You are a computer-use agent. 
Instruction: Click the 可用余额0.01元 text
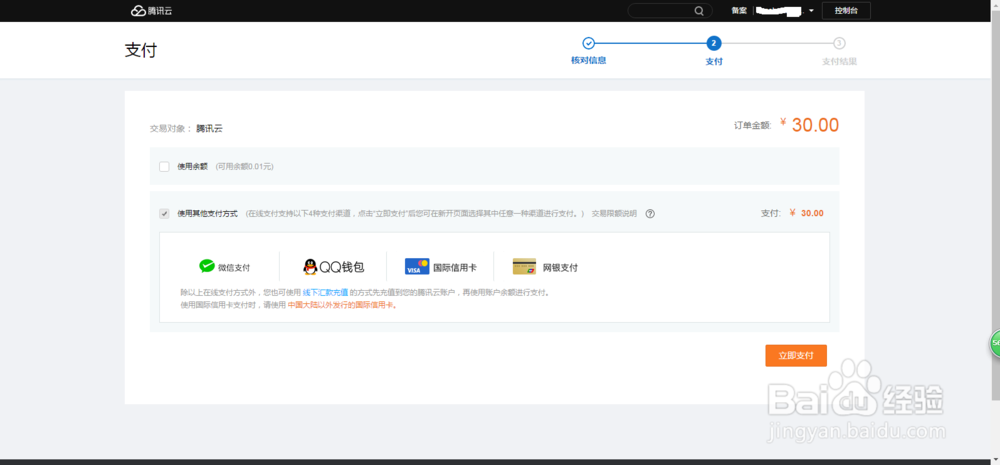pos(244,166)
